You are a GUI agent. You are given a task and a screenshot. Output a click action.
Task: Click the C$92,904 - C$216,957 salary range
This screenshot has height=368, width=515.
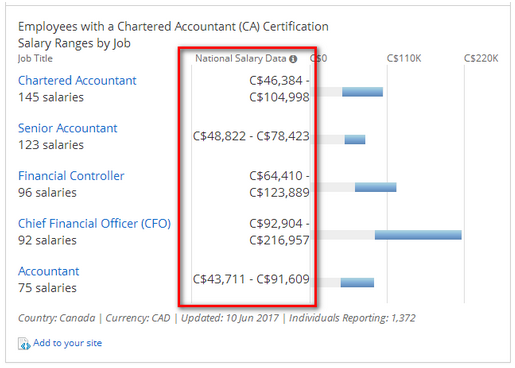tap(279, 232)
